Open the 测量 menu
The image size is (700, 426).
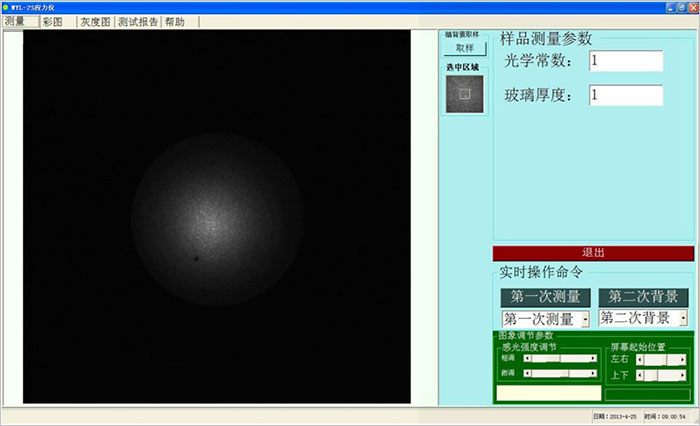click(x=15, y=21)
